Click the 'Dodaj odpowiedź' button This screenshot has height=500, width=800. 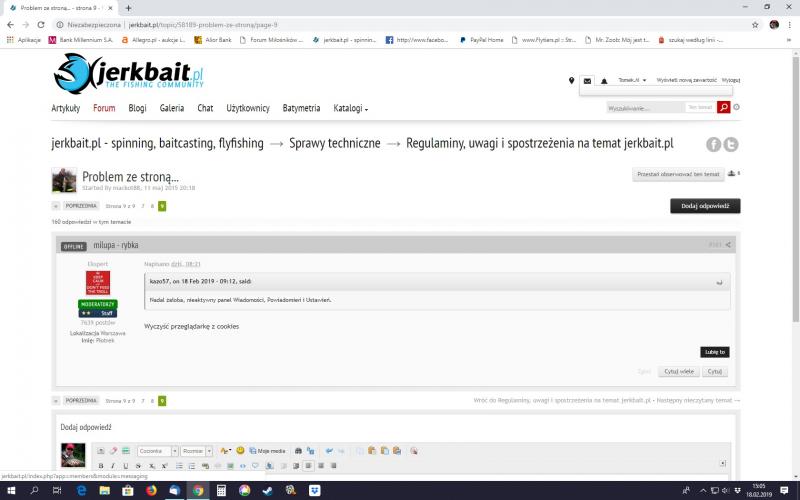click(705, 205)
